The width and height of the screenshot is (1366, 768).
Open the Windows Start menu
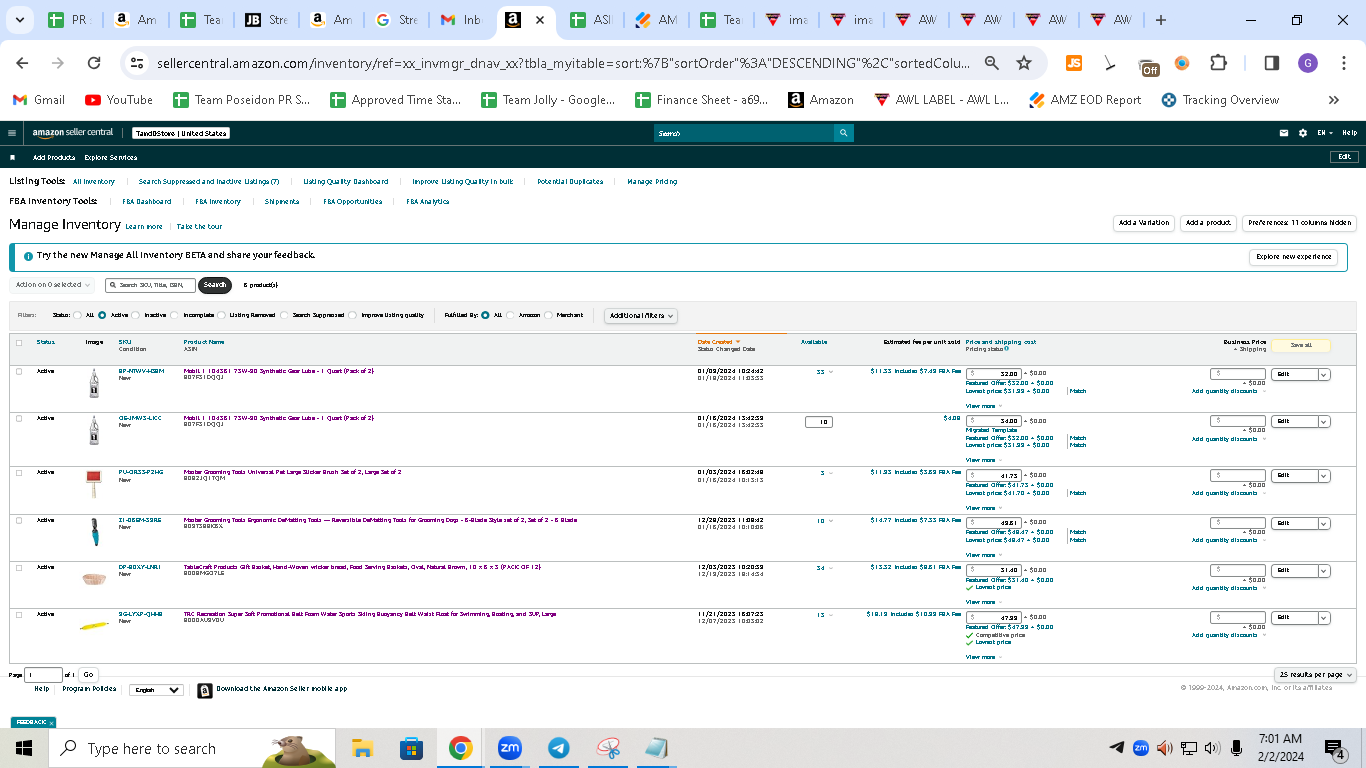pyautogui.click(x=24, y=748)
